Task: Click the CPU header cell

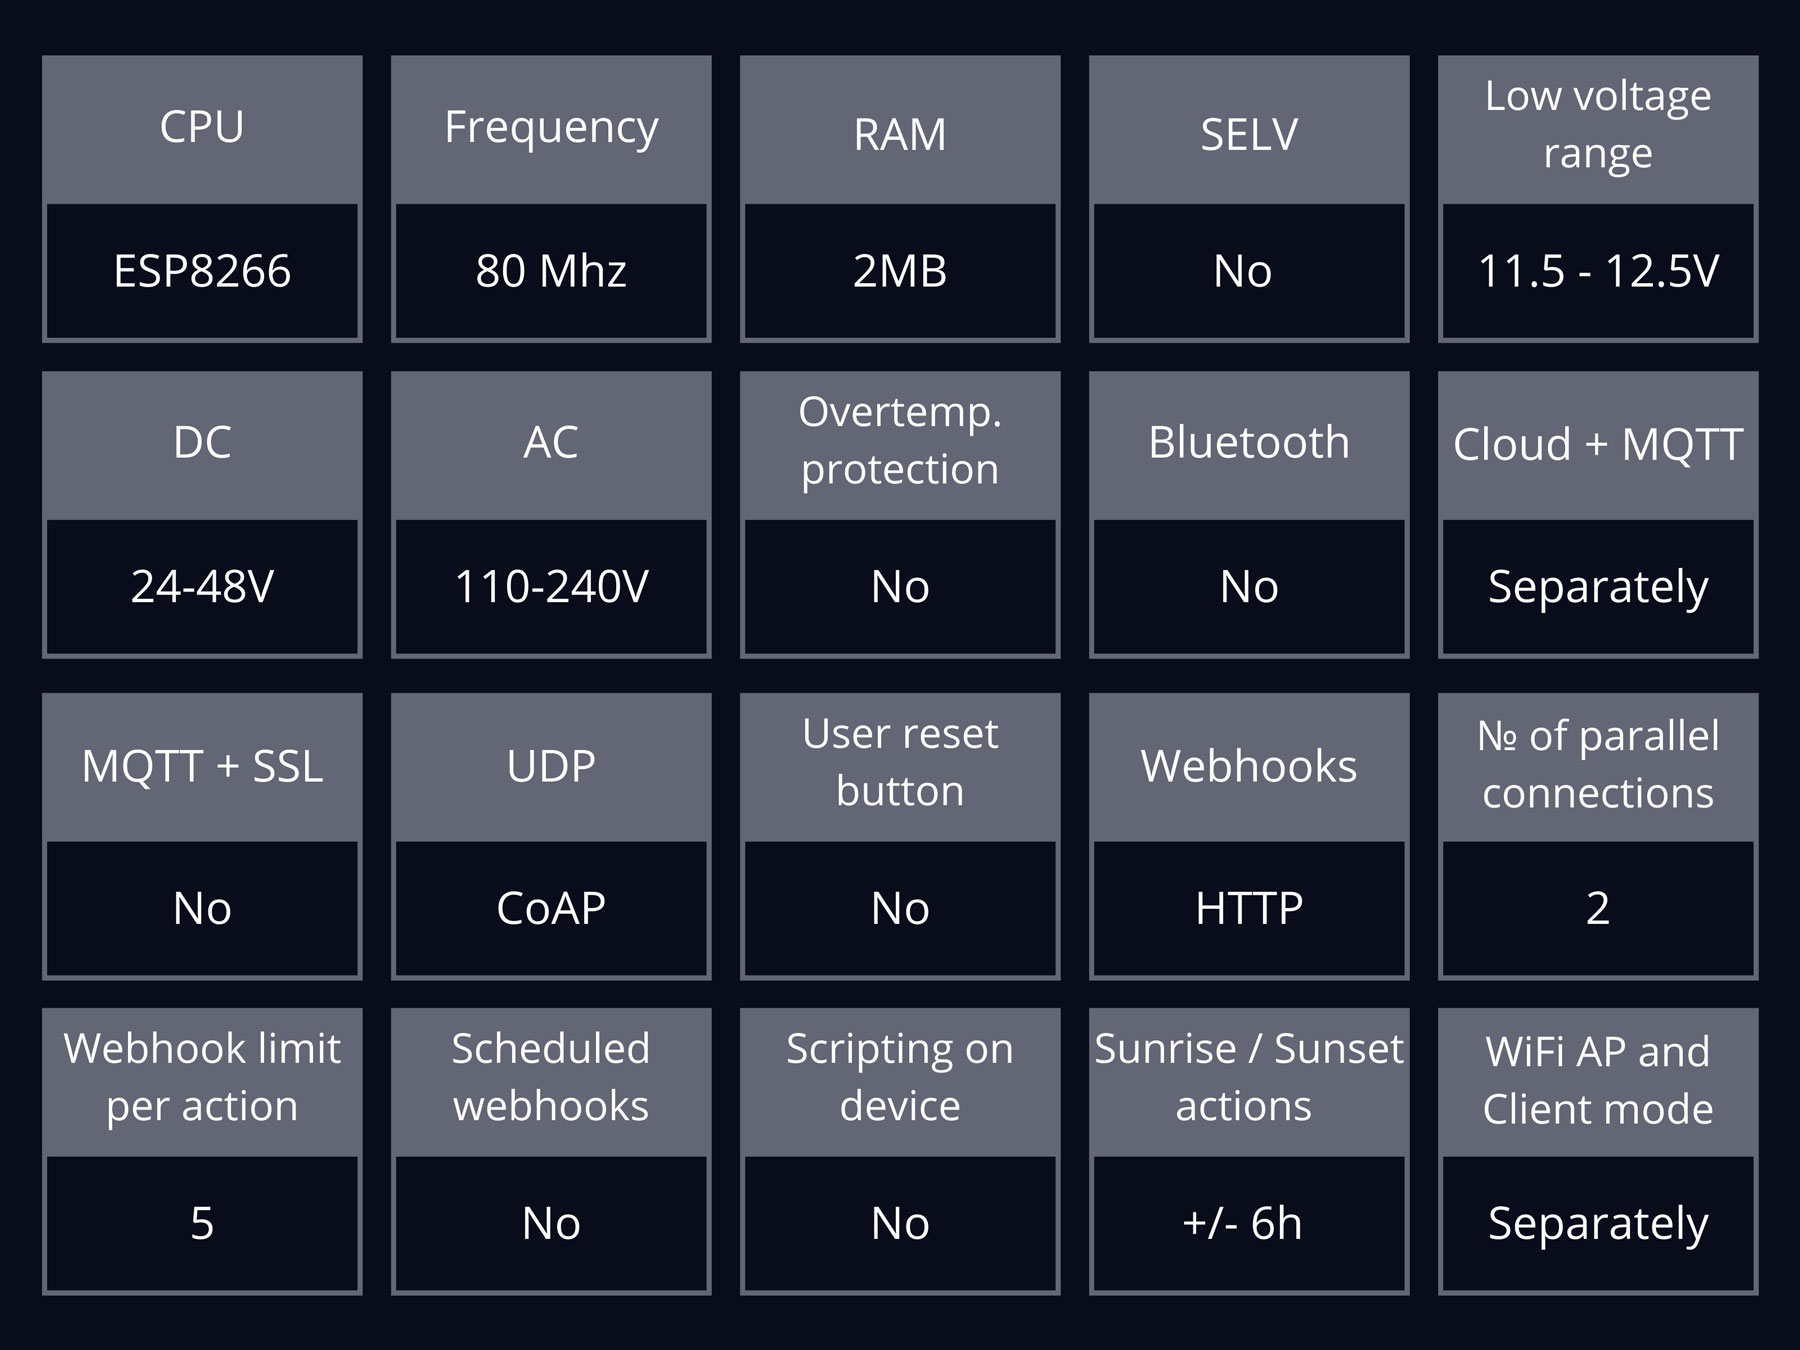Action: [202, 128]
